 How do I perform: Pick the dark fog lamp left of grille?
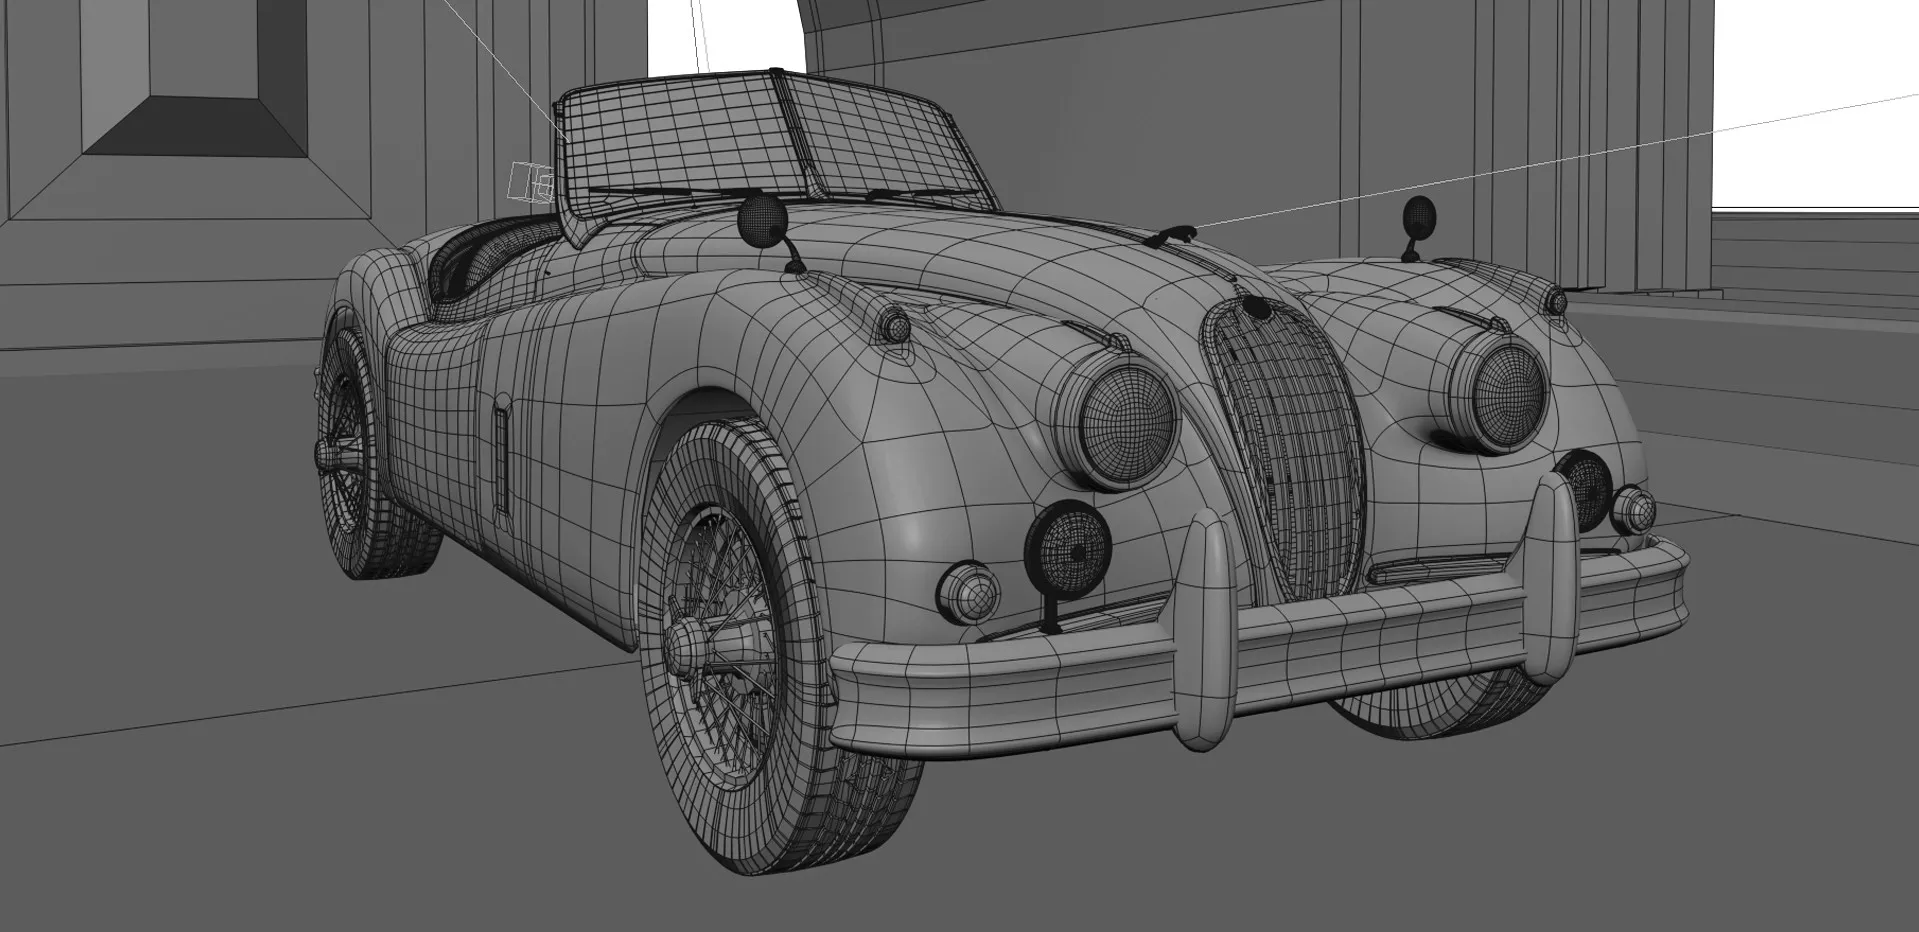(x=1068, y=546)
